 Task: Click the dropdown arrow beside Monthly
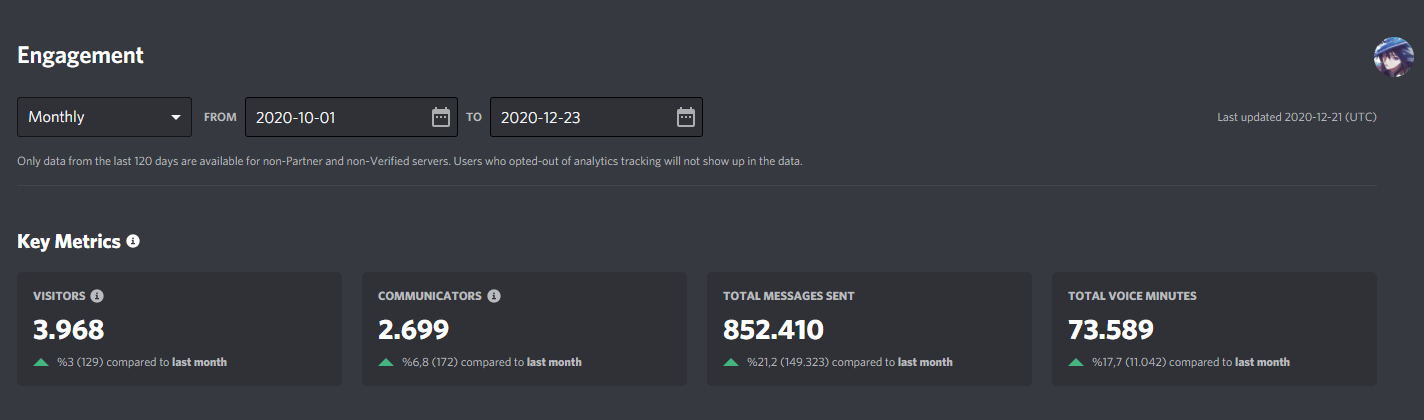click(x=176, y=117)
